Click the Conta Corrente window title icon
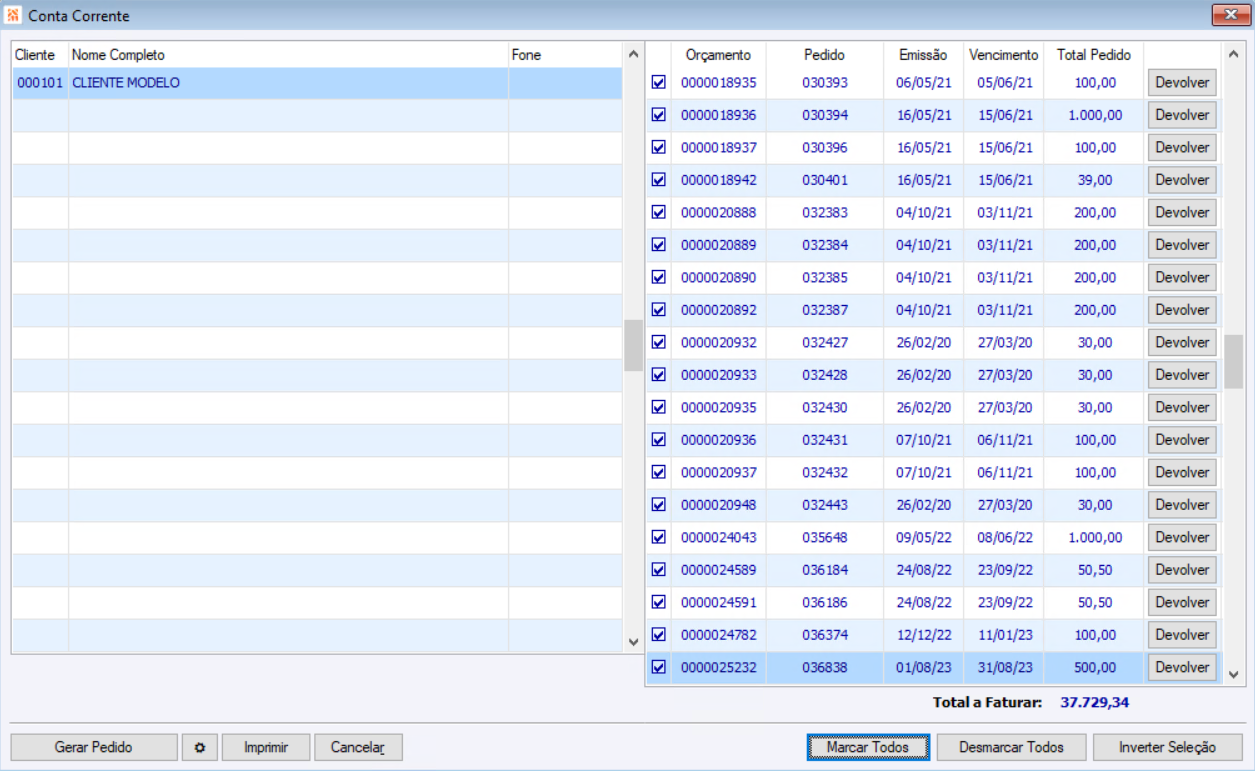The image size is (1255, 771). tap(13, 16)
